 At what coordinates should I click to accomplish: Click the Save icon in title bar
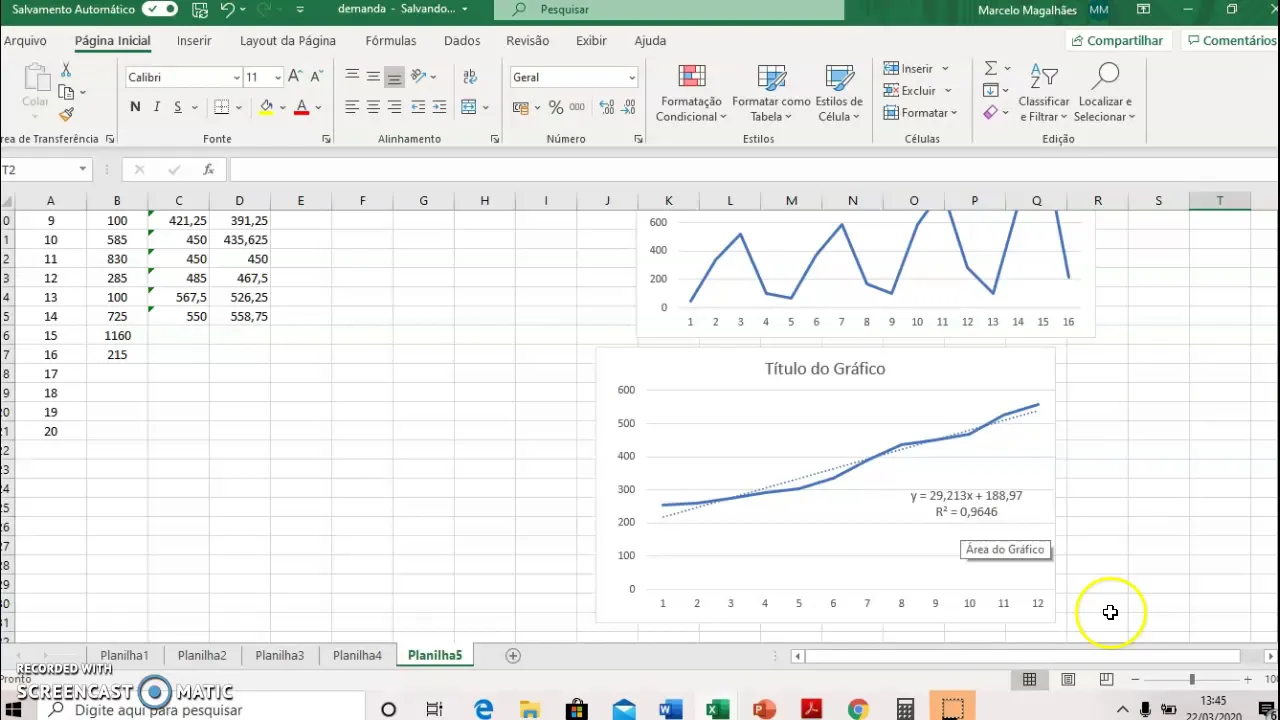tap(199, 9)
